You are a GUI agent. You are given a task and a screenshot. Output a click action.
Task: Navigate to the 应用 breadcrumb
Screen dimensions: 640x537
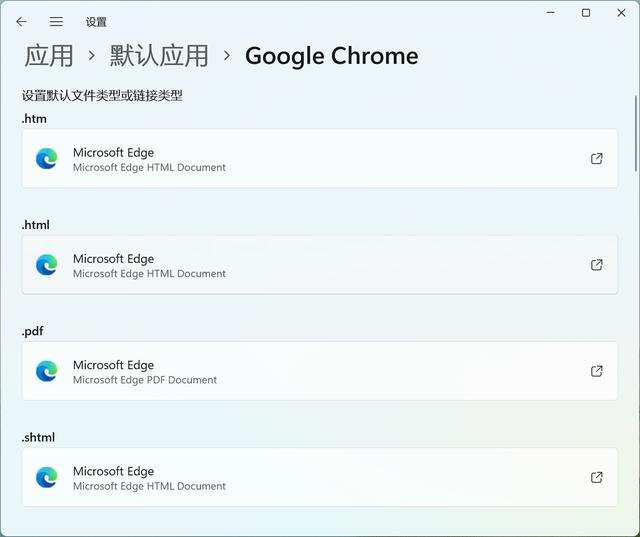[49, 56]
